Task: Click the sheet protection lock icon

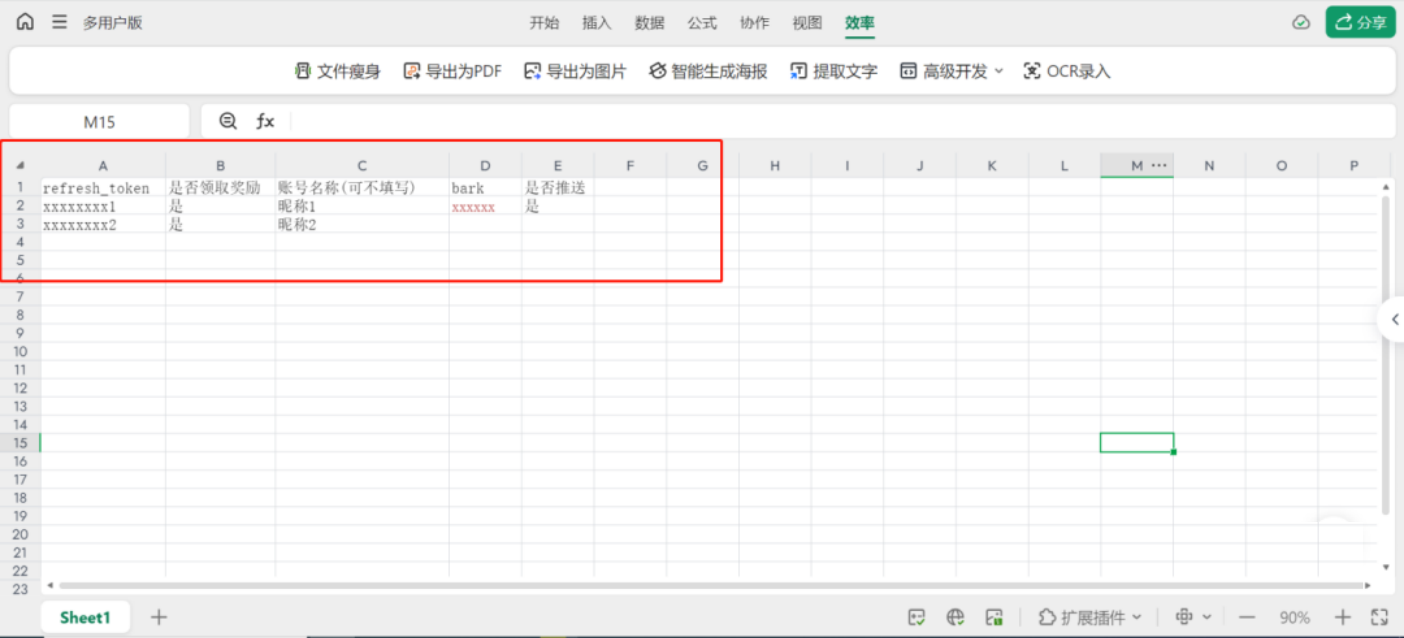Action: (x=994, y=617)
